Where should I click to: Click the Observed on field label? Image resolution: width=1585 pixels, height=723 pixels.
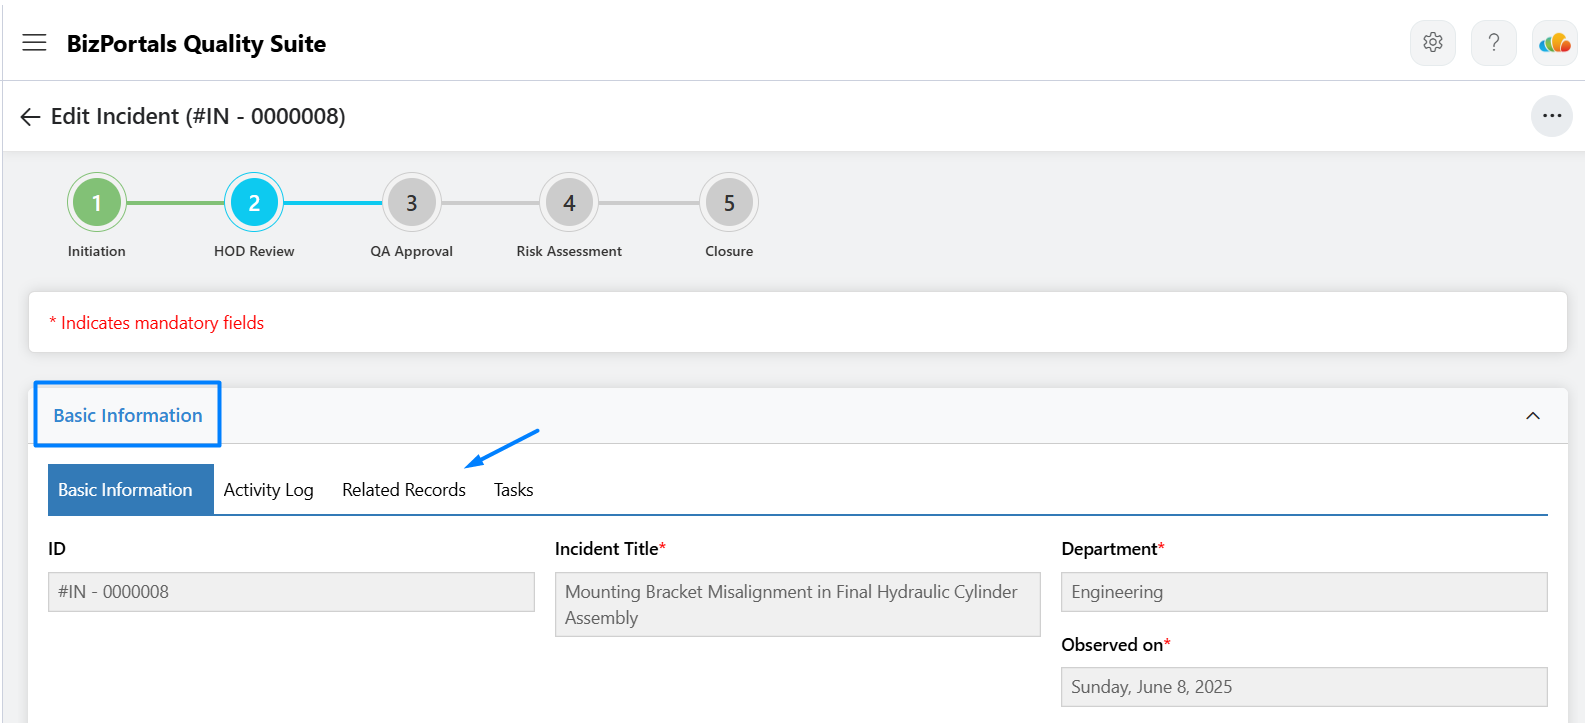(1116, 645)
